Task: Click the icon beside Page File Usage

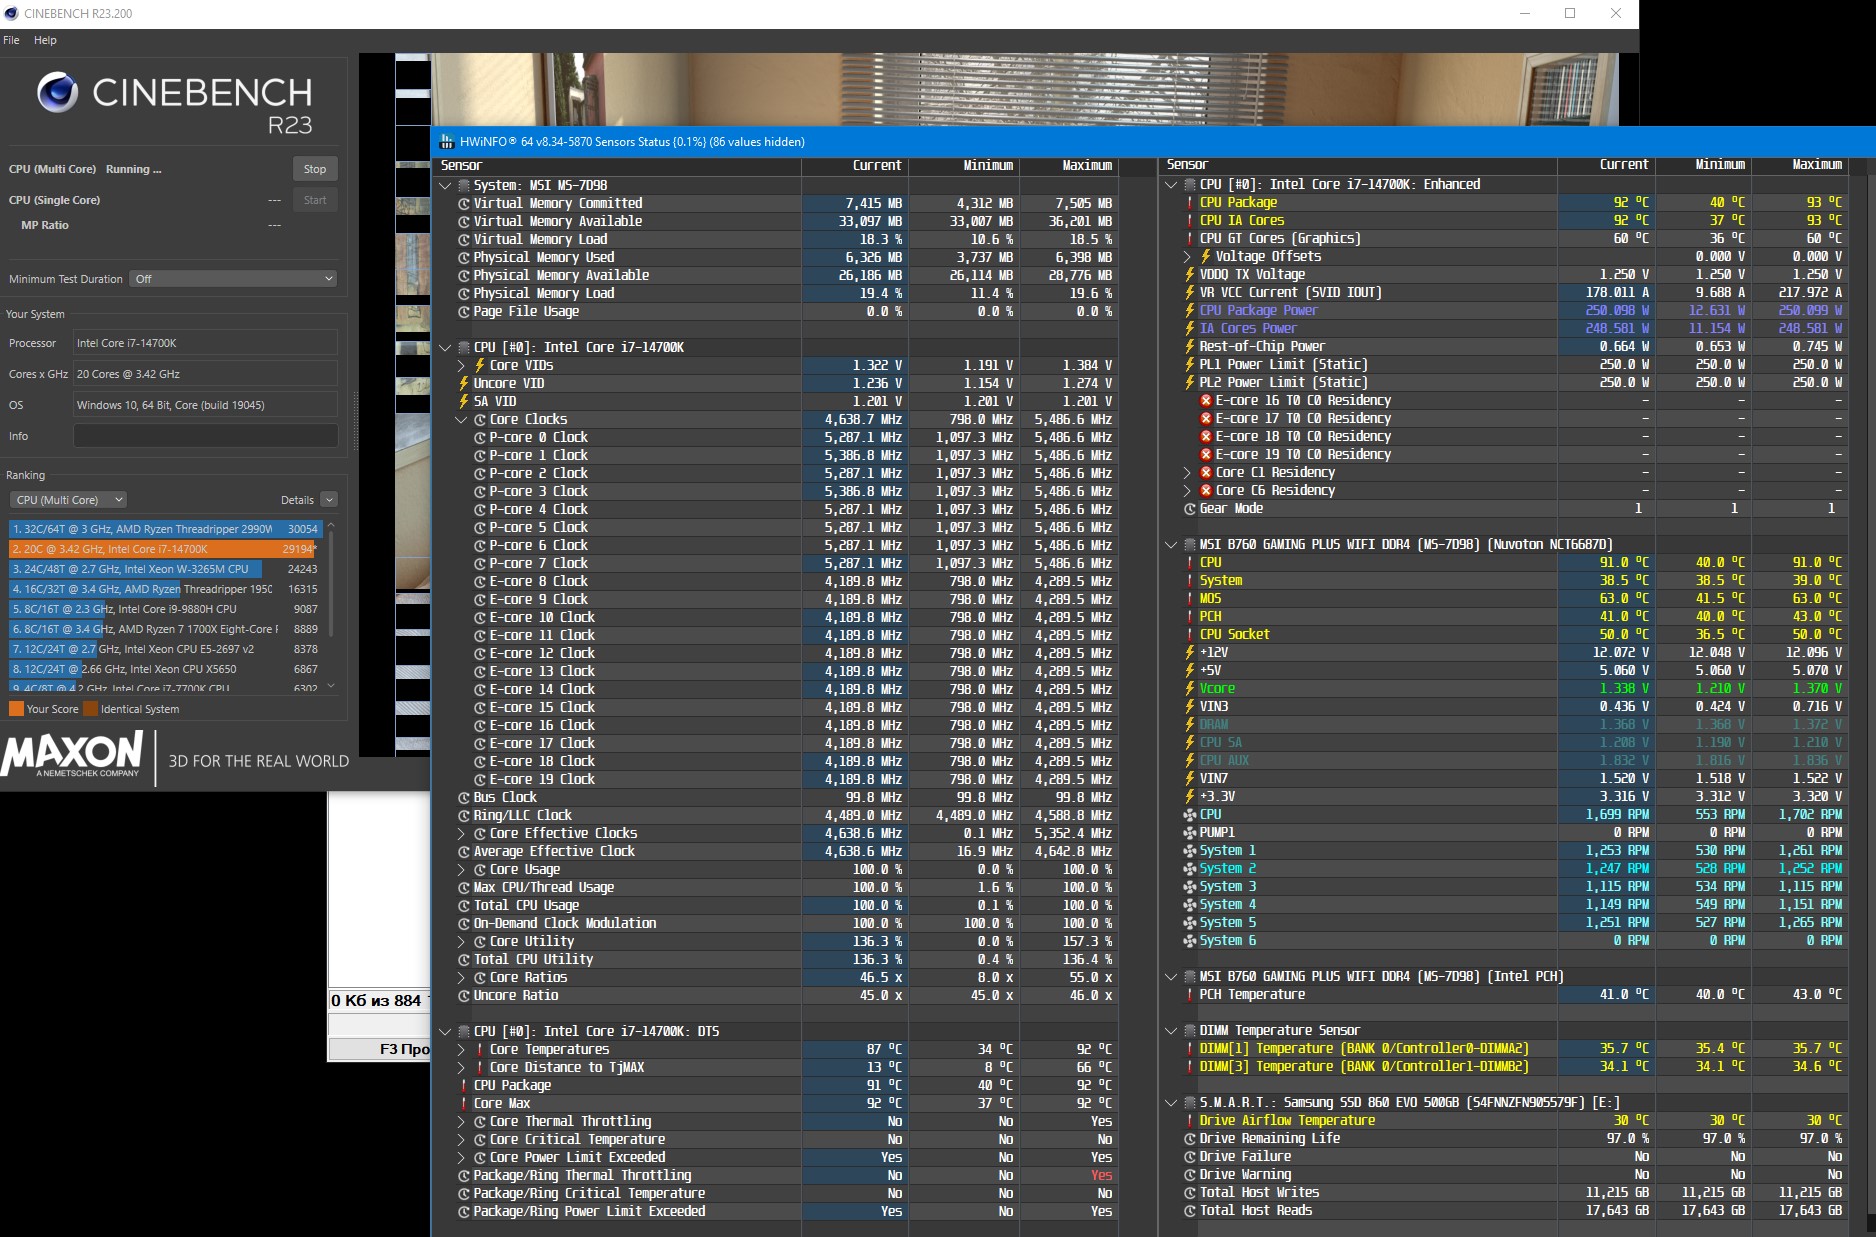Action: click(x=464, y=311)
